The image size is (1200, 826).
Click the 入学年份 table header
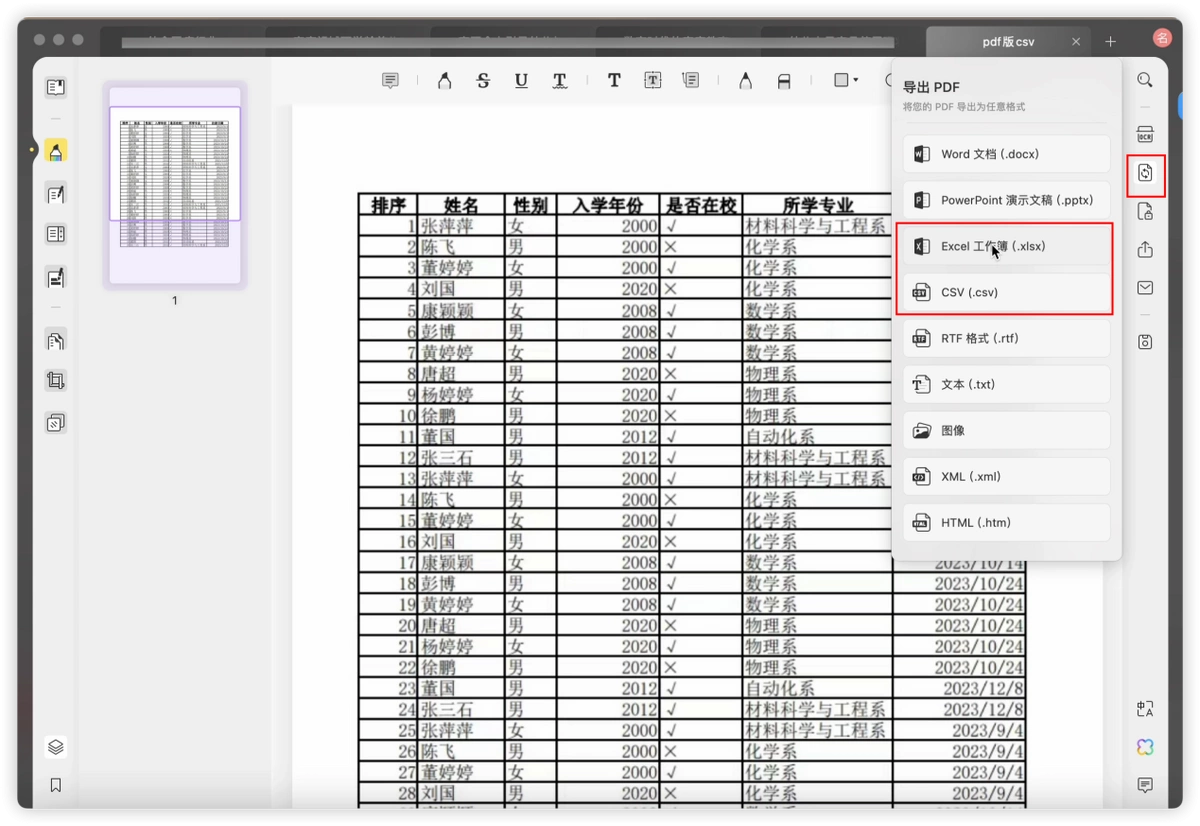608,205
